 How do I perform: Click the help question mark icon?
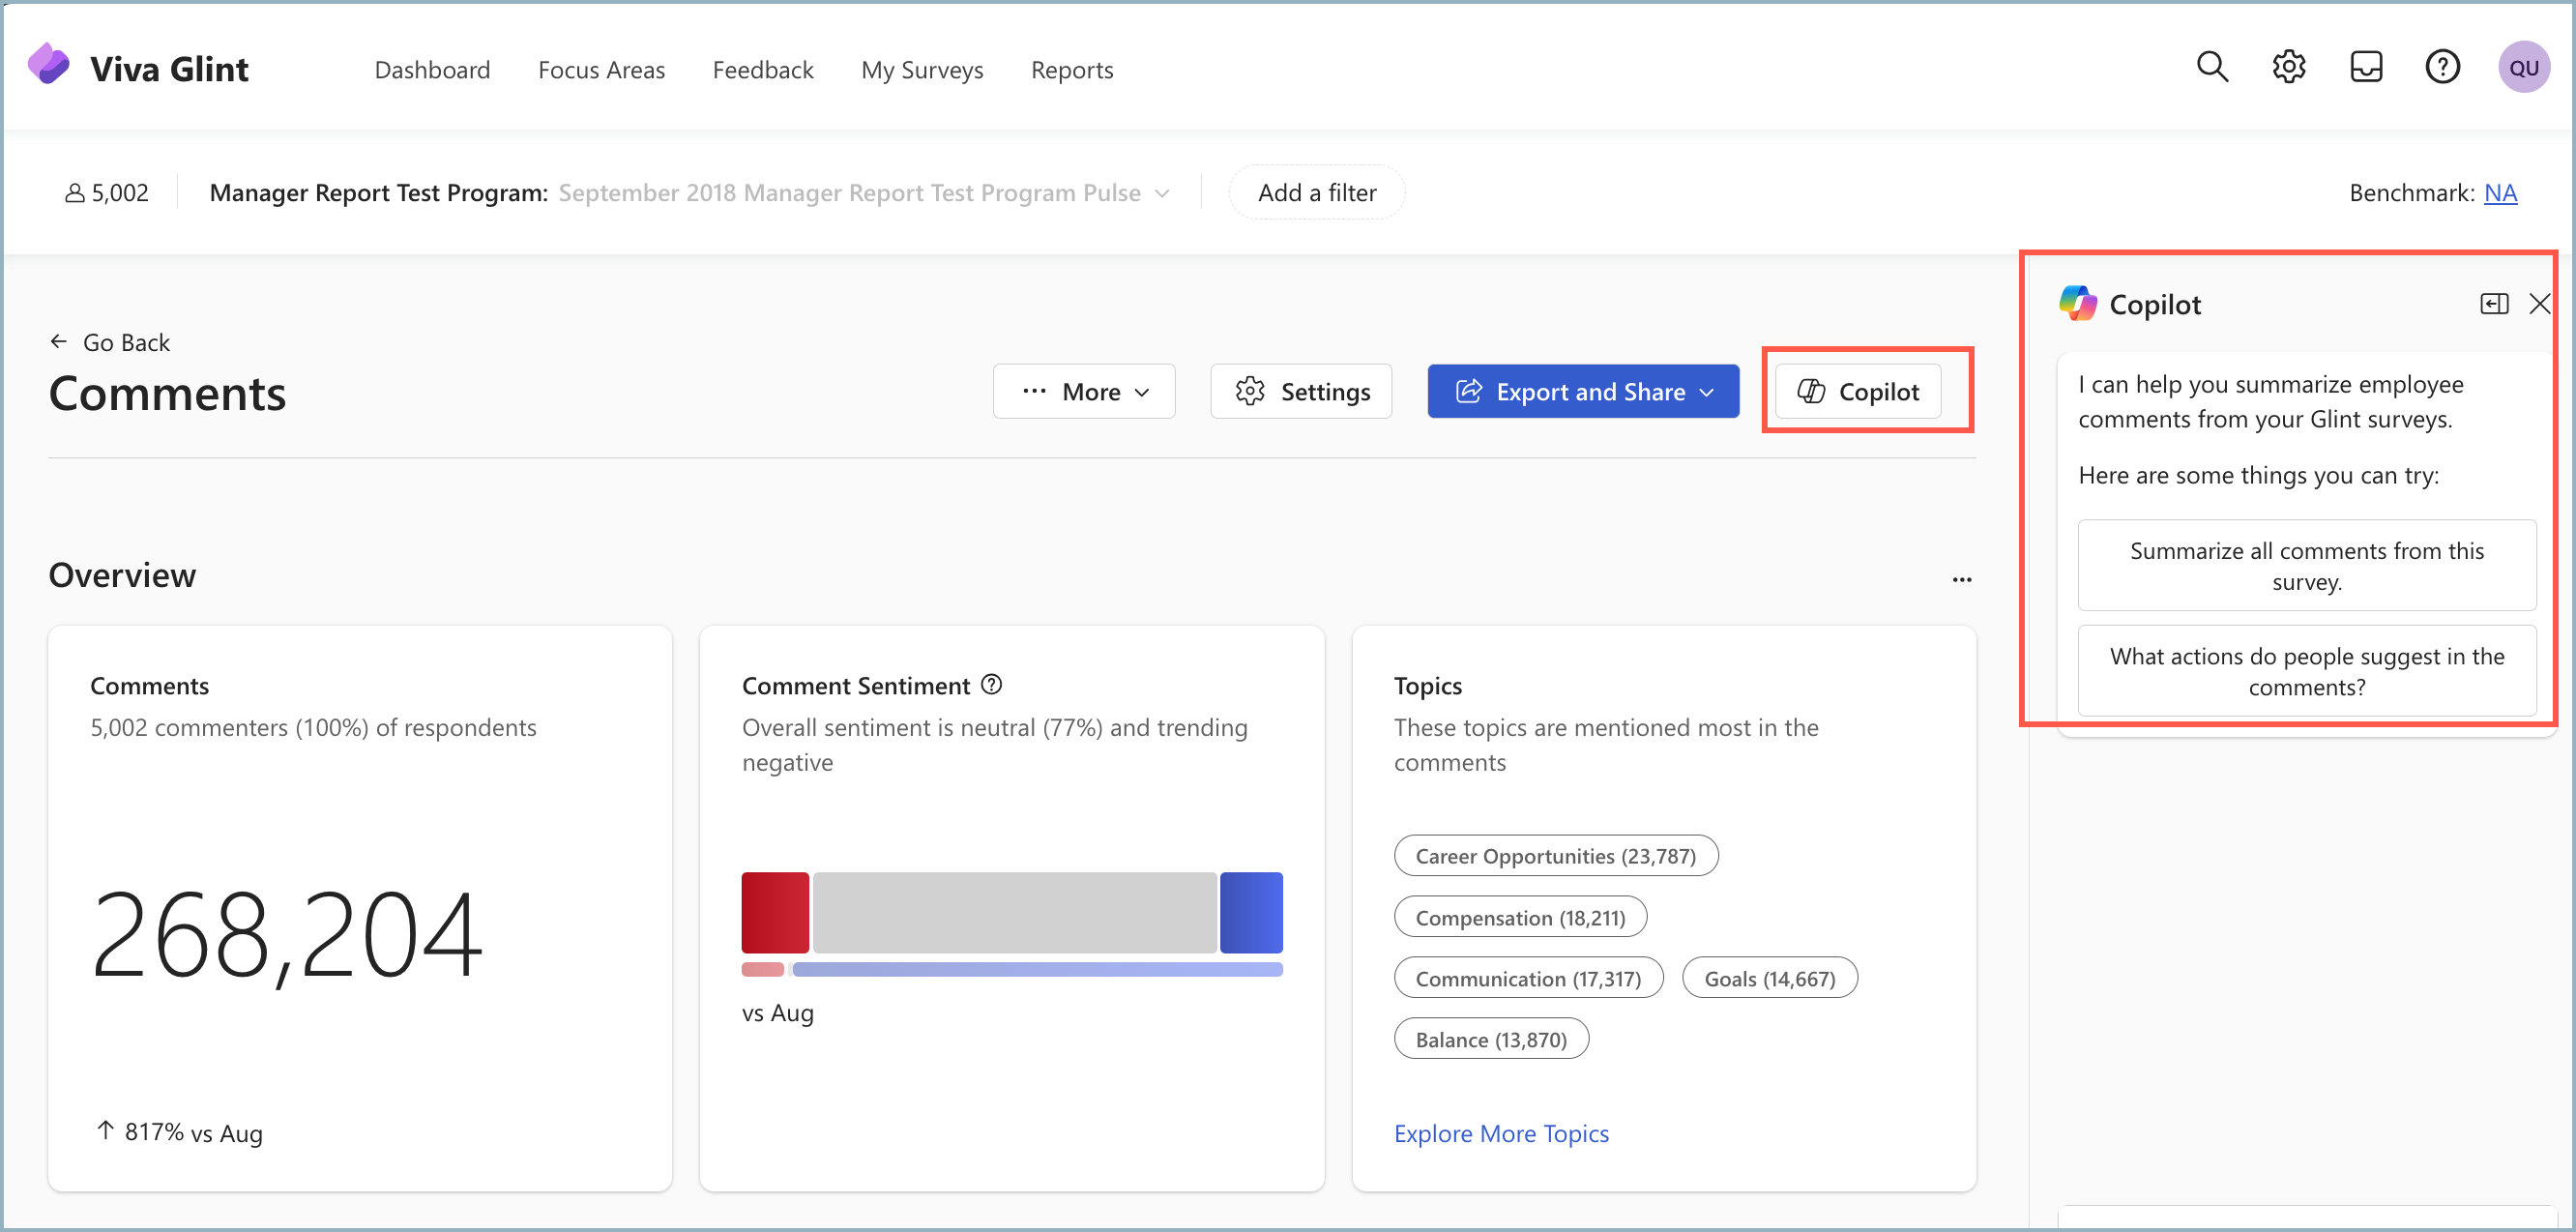pyautogui.click(x=2442, y=68)
